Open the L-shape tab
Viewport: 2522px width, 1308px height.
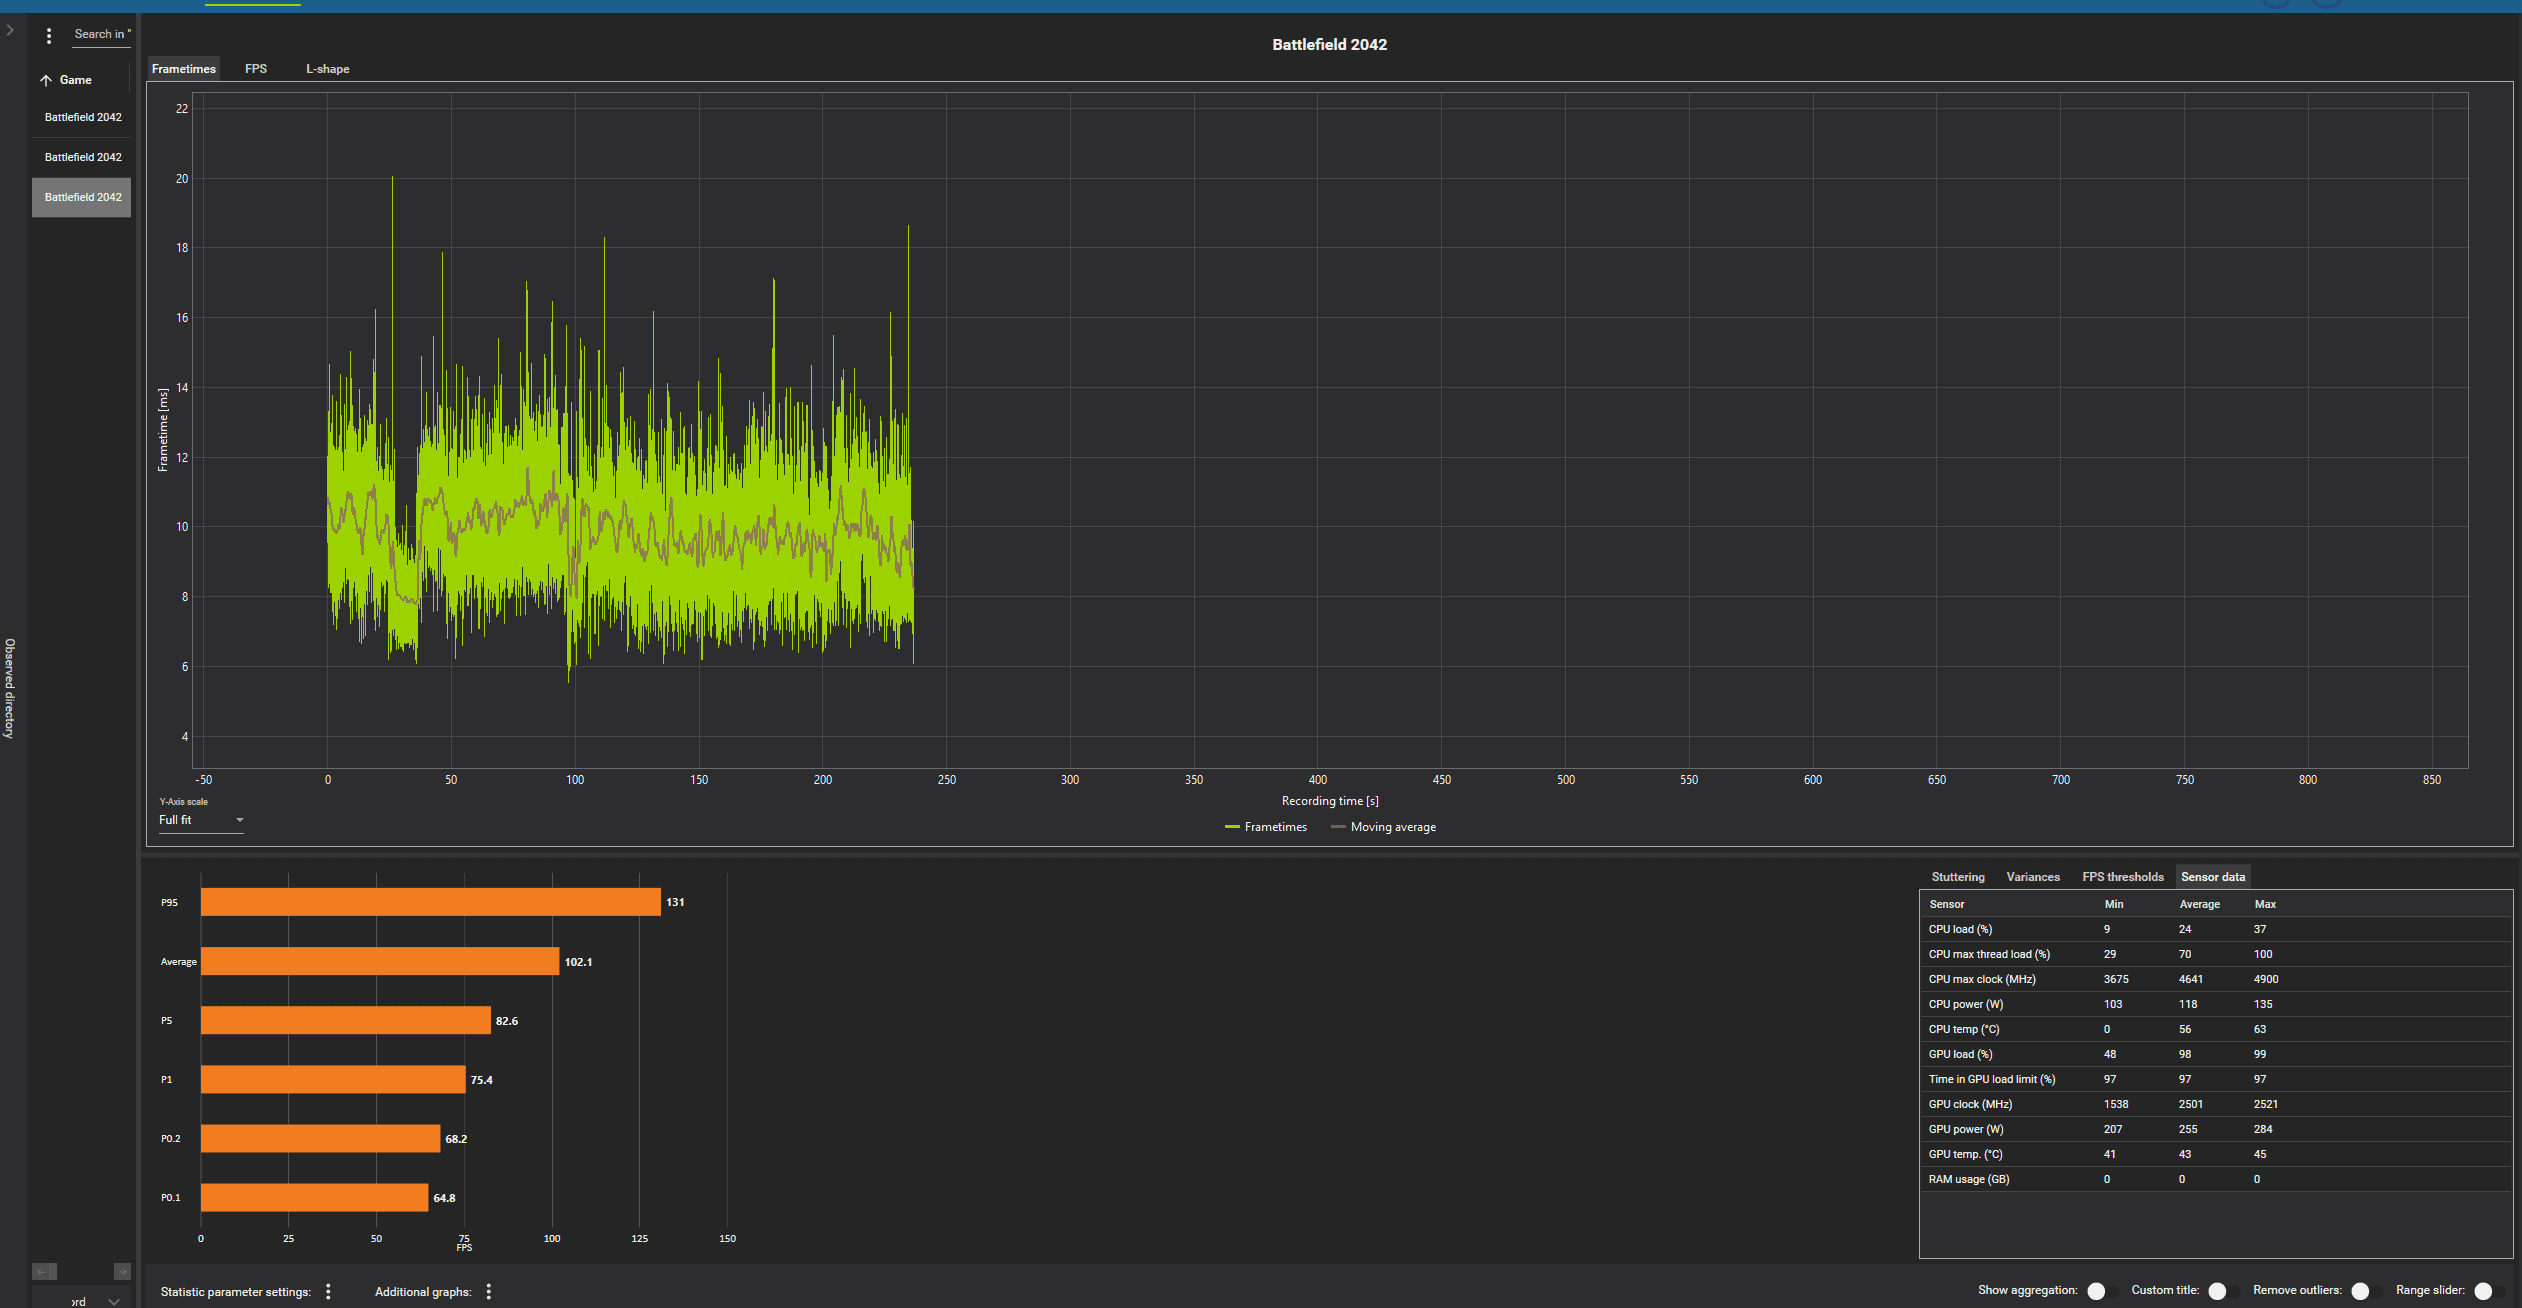coord(327,69)
